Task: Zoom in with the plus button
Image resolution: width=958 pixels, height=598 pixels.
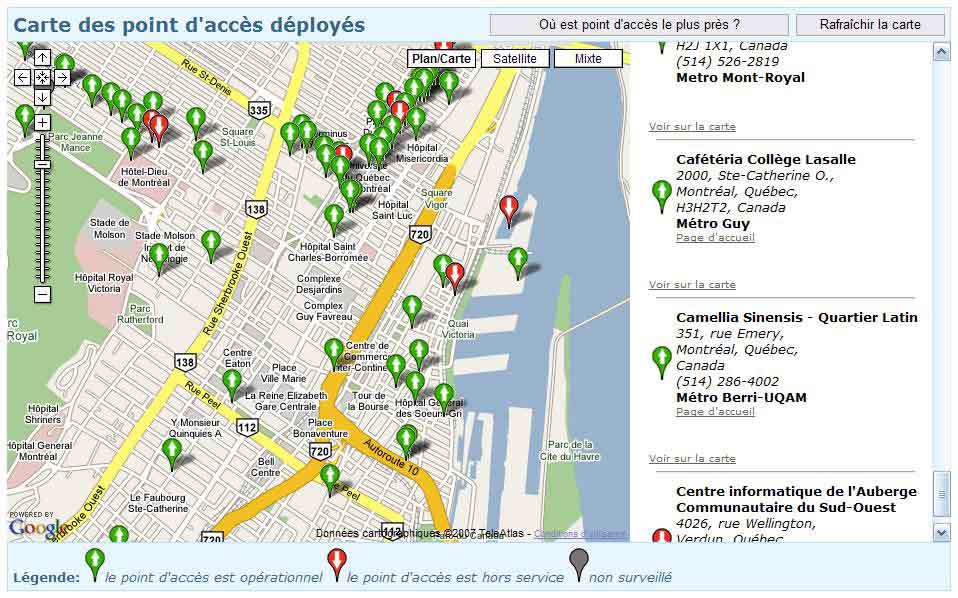Action: [42, 123]
